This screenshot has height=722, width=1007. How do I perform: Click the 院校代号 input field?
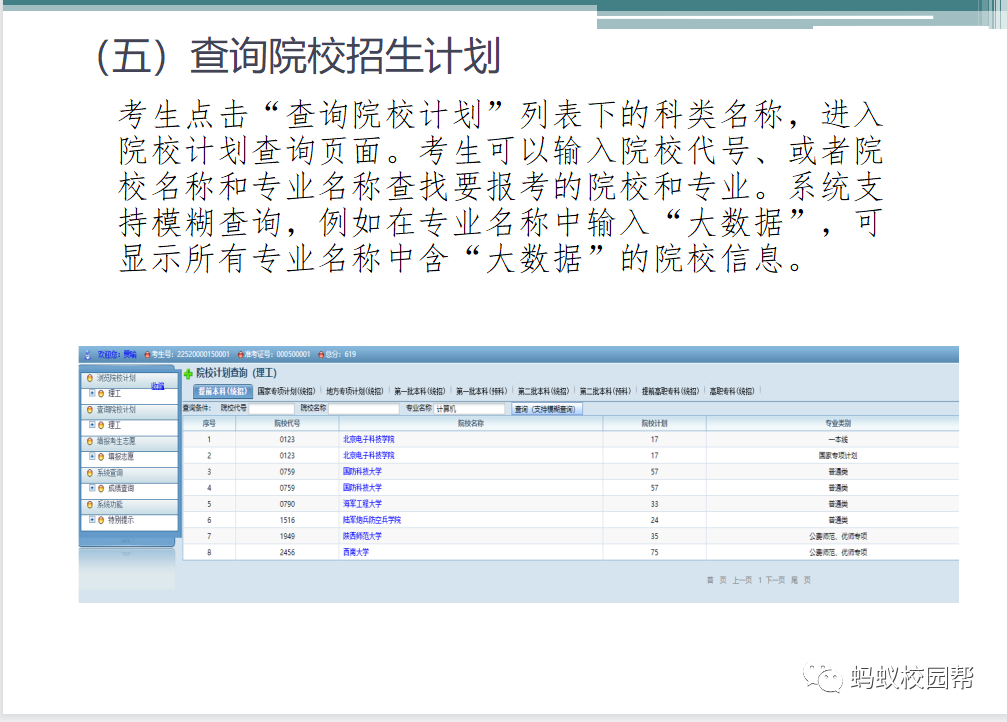pos(271,408)
